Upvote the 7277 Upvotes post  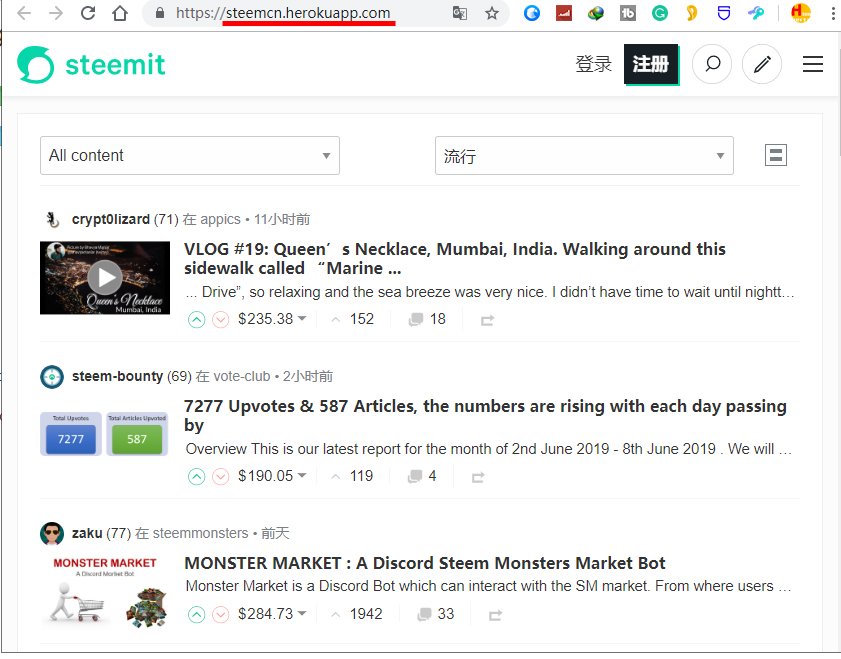(197, 476)
